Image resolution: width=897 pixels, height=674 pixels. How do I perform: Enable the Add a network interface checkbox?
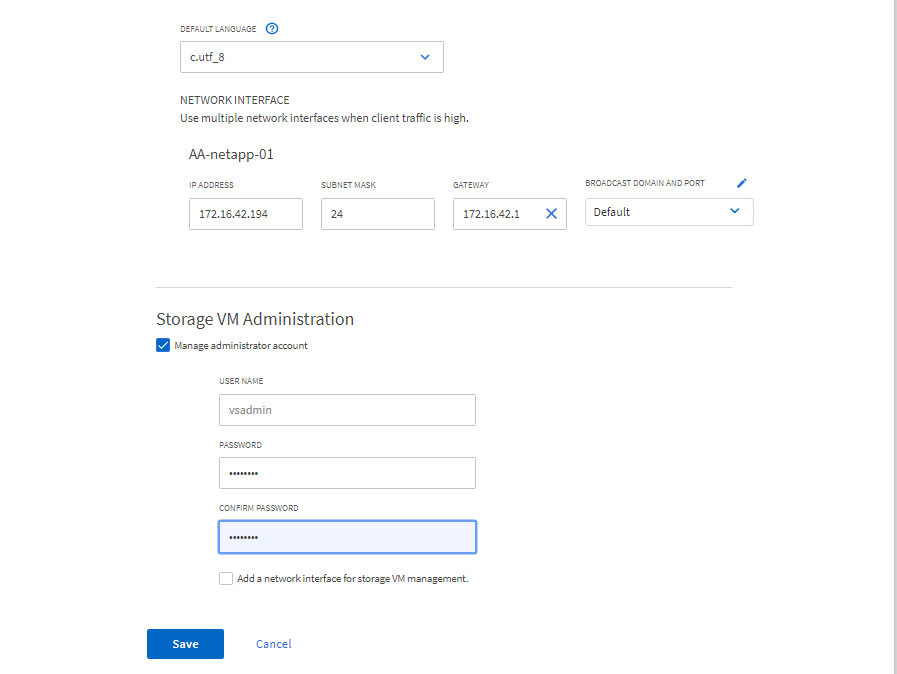(x=226, y=578)
